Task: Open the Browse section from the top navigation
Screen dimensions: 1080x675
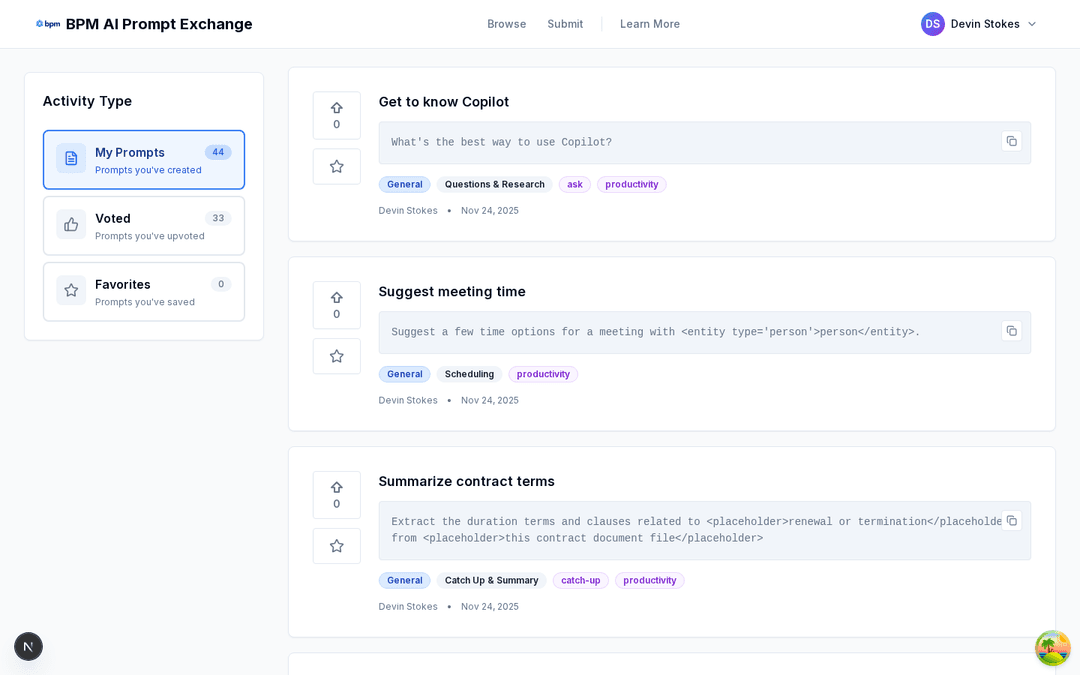Action: click(506, 23)
